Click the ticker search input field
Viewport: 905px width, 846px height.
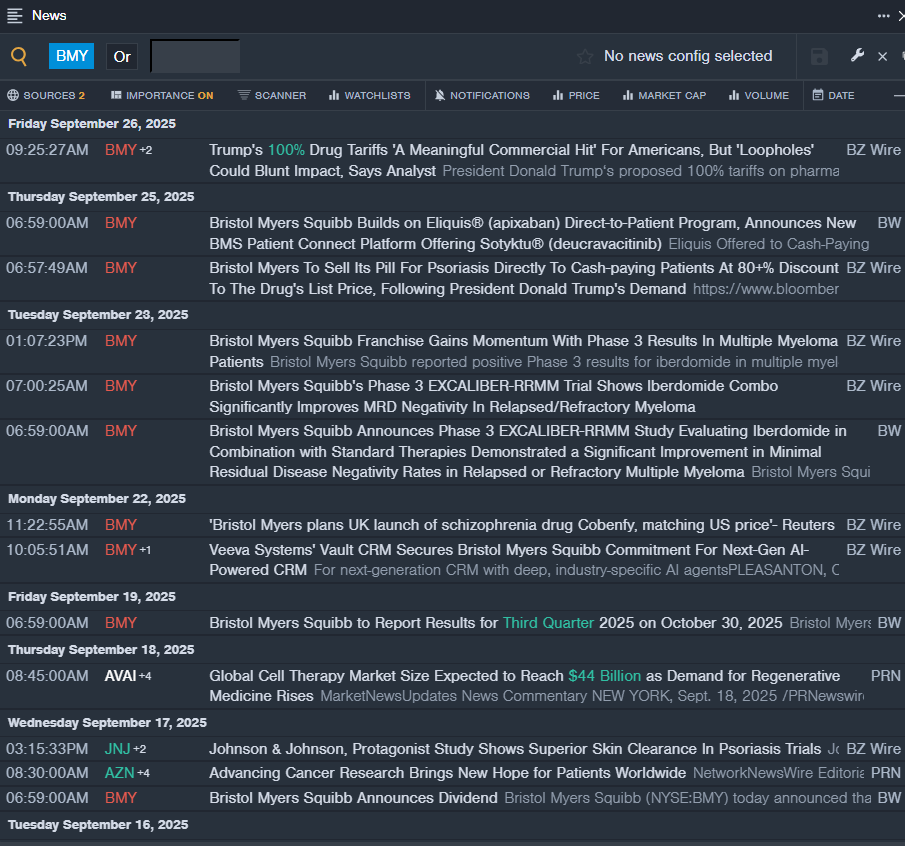(x=195, y=56)
